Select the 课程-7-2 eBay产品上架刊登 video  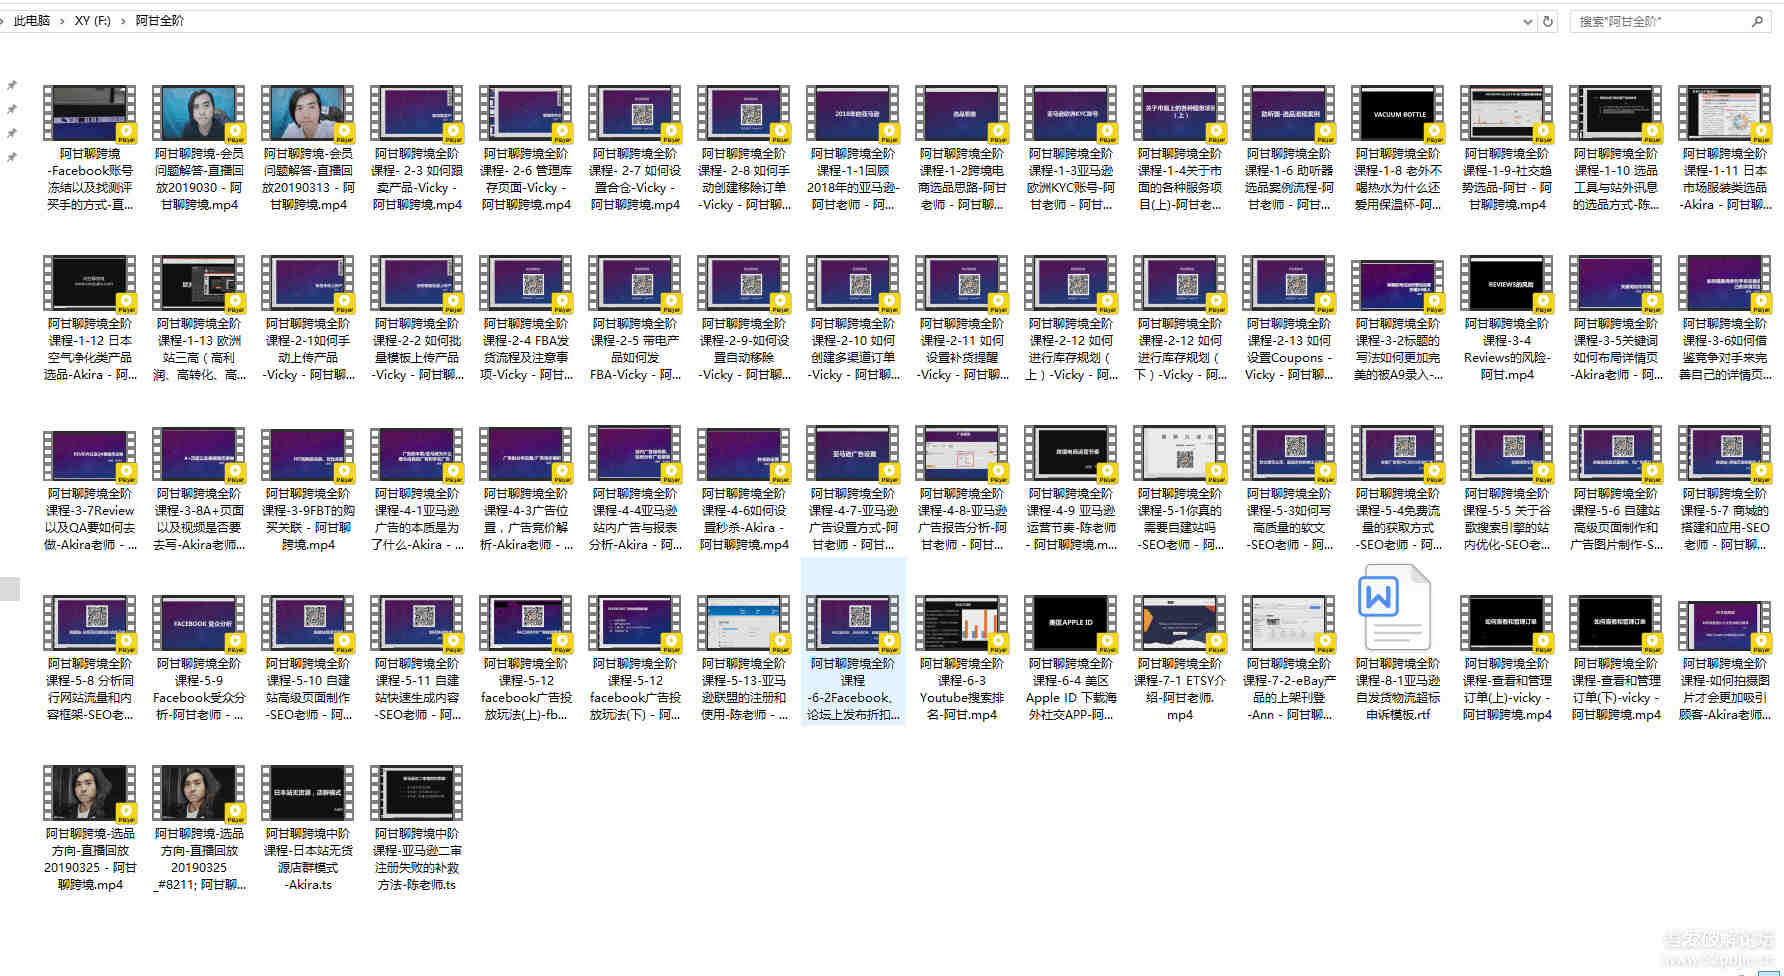(x=1288, y=622)
